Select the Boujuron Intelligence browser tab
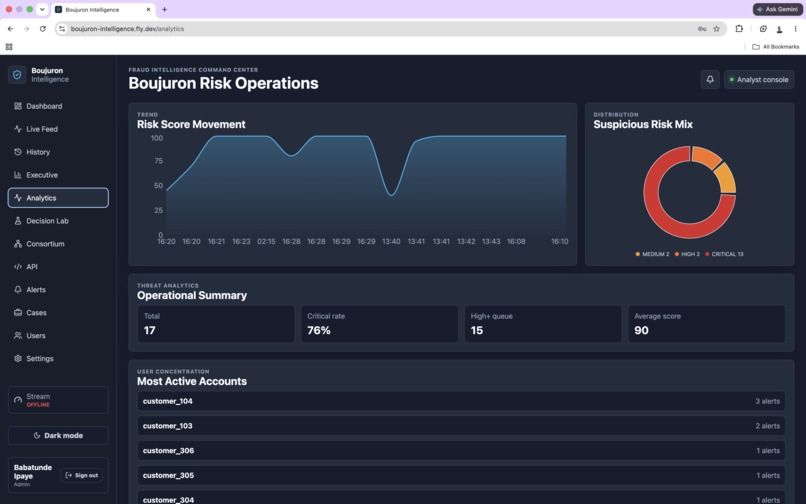 point(103,9)
